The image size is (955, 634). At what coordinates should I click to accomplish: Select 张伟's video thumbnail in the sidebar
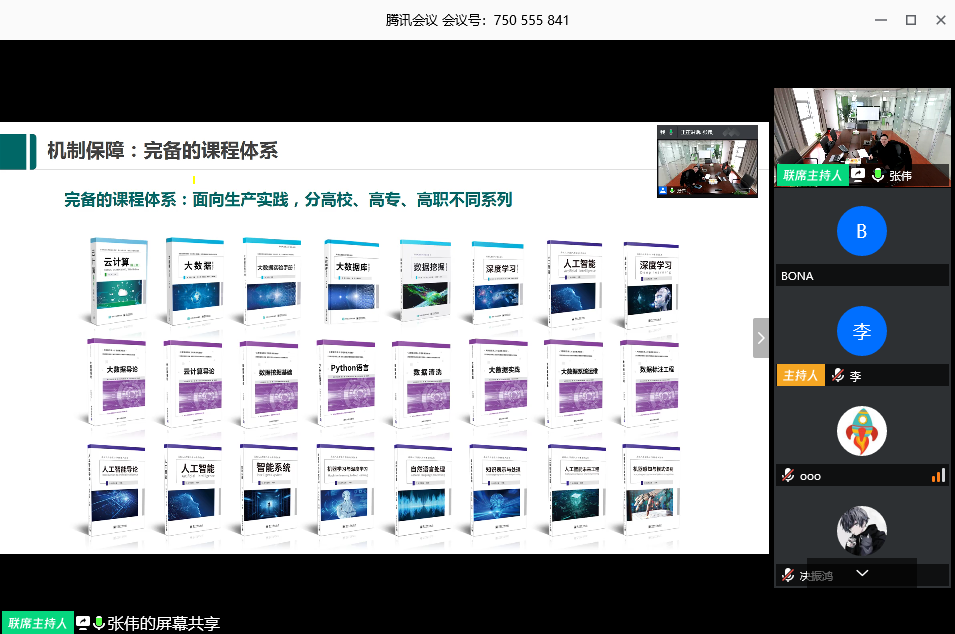click(x=862, y=128)
